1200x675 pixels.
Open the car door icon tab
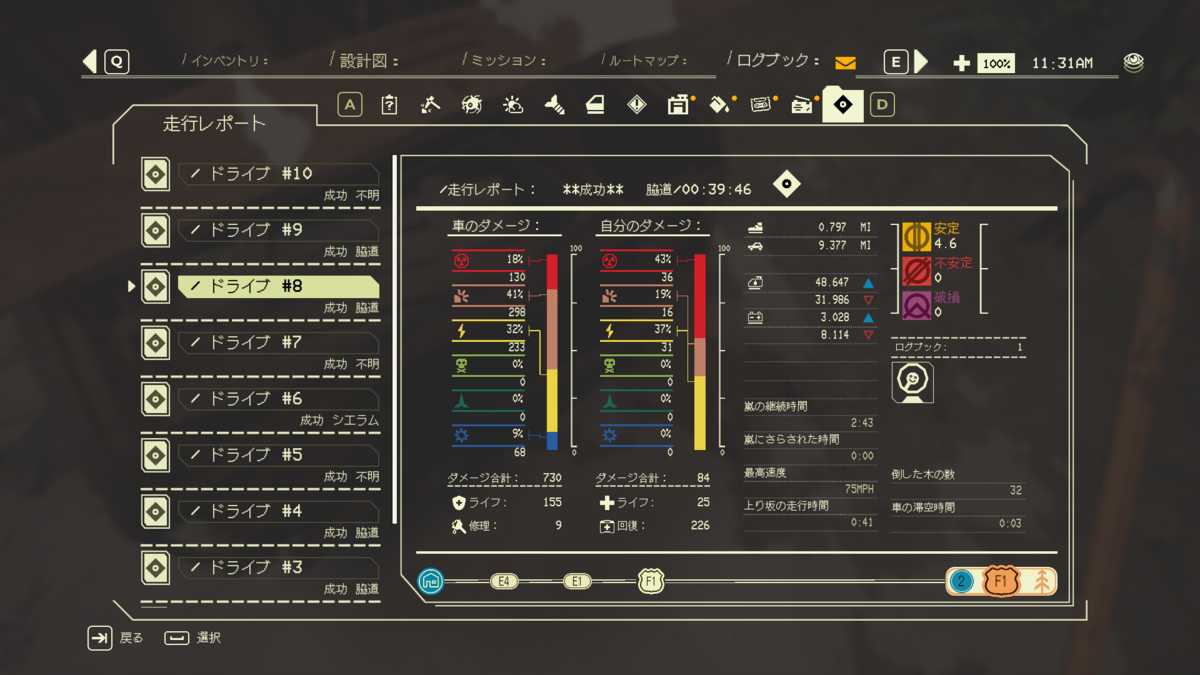(595, 104)
